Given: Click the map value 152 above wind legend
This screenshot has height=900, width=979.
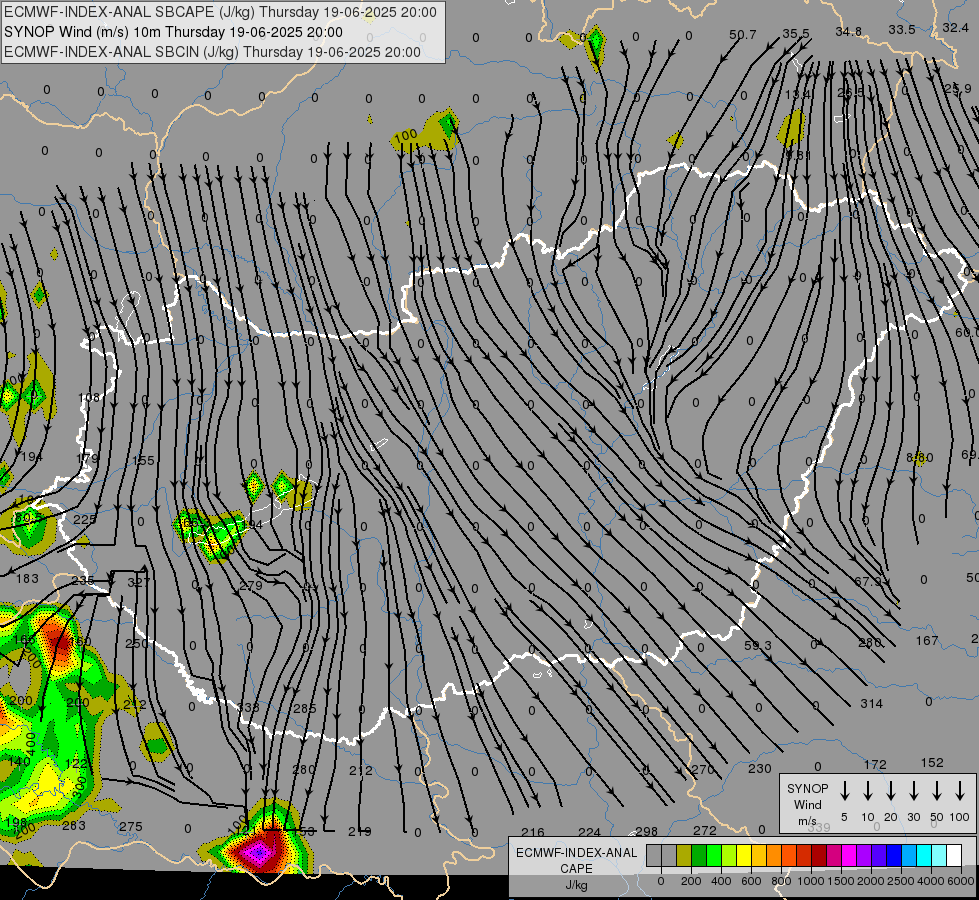Looking at the screenshot, I should tap(932, 763).
